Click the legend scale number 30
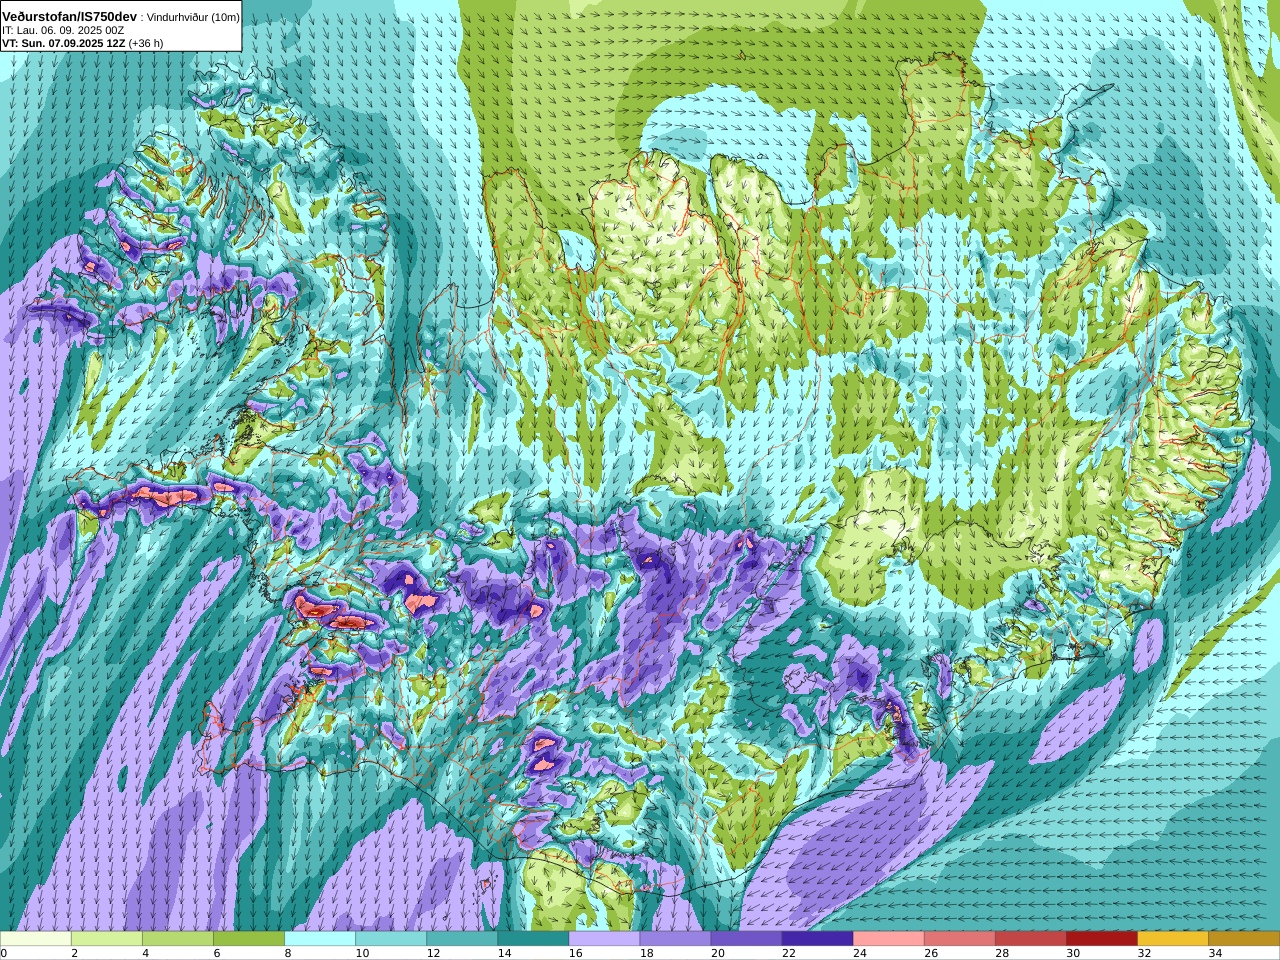 [1072, 954]
